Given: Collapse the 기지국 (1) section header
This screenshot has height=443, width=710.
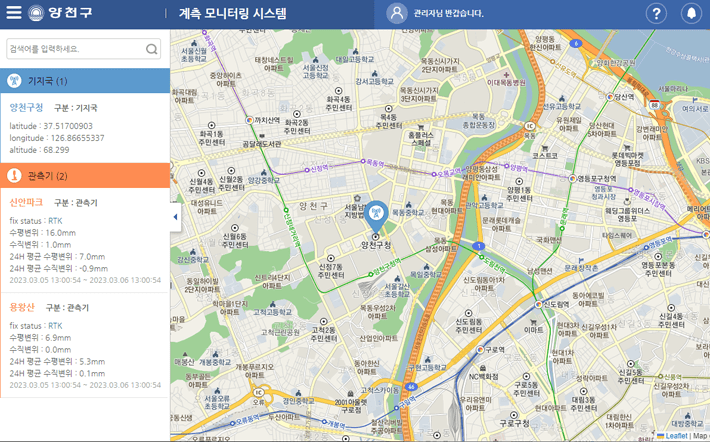Looking at the screenshot, I should point(85,81).
